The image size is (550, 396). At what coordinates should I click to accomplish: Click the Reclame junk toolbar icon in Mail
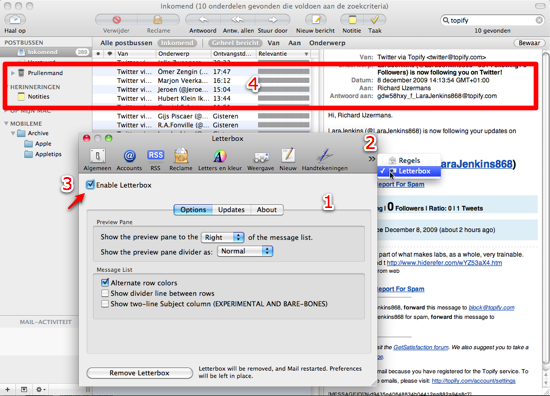tap(158, 20)
